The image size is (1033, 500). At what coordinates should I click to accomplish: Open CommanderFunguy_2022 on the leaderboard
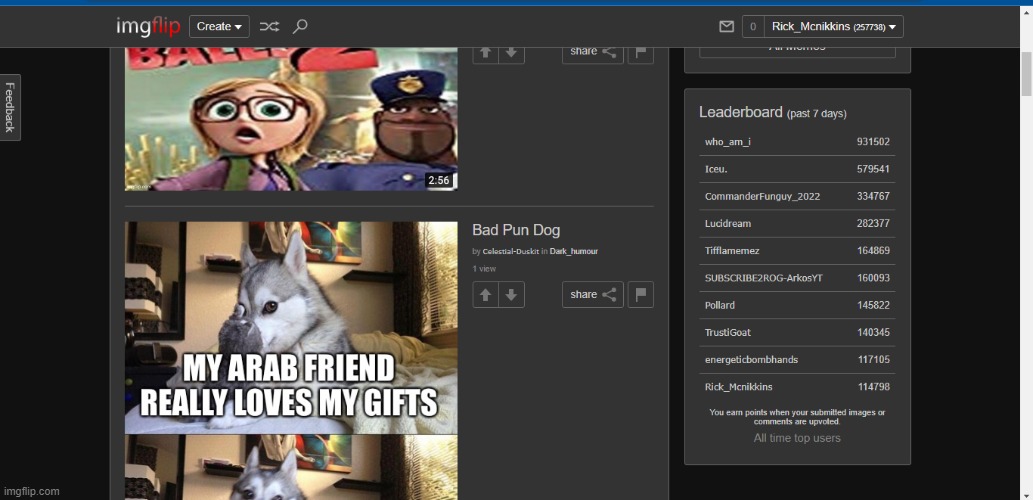pyautogui.click(x=762, y=196)
